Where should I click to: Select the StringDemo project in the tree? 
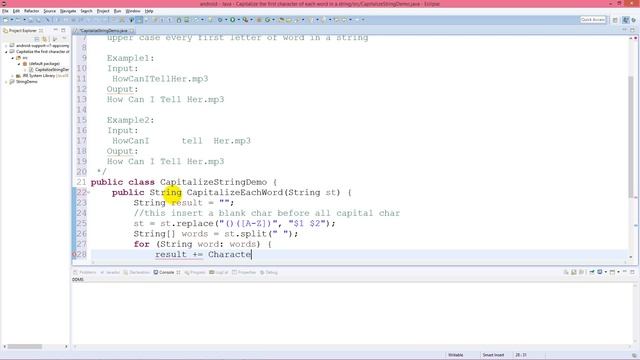23,82
